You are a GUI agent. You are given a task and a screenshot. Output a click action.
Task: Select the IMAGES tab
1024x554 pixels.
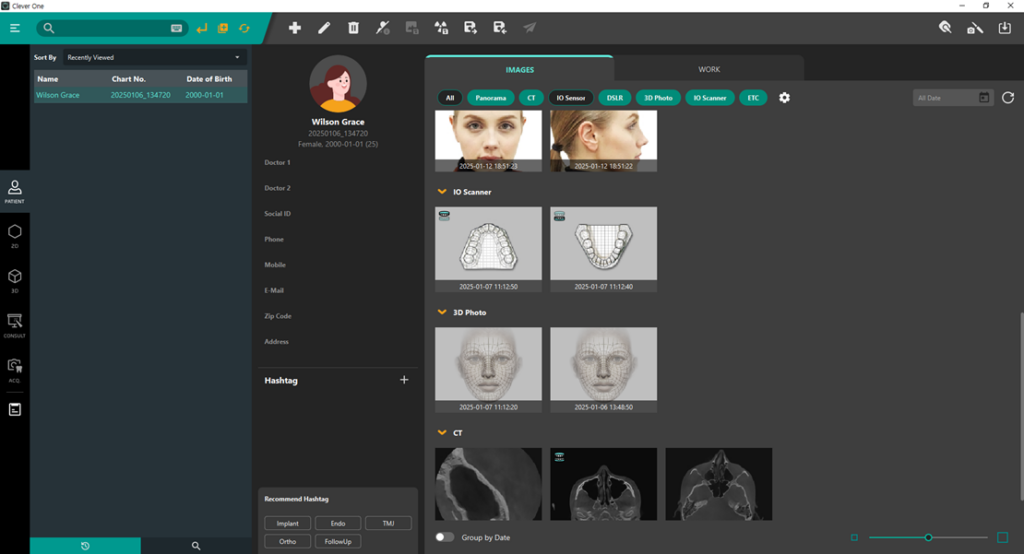click(x=519, y=69)
